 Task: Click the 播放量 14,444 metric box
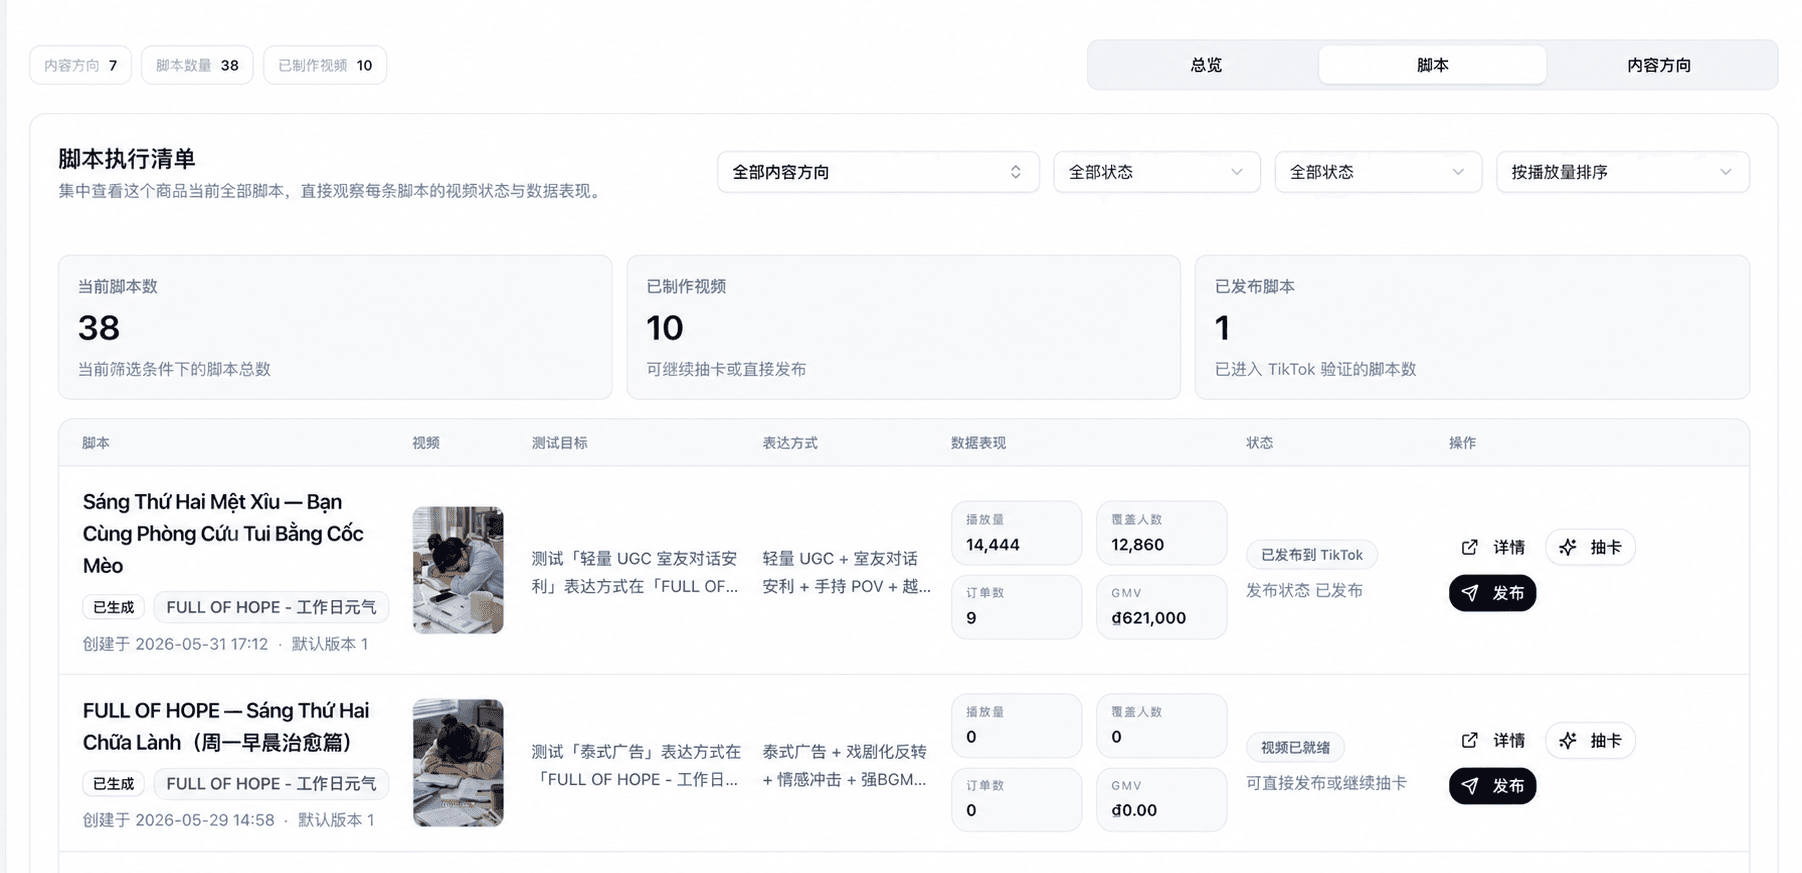(x=1016, y=533)
